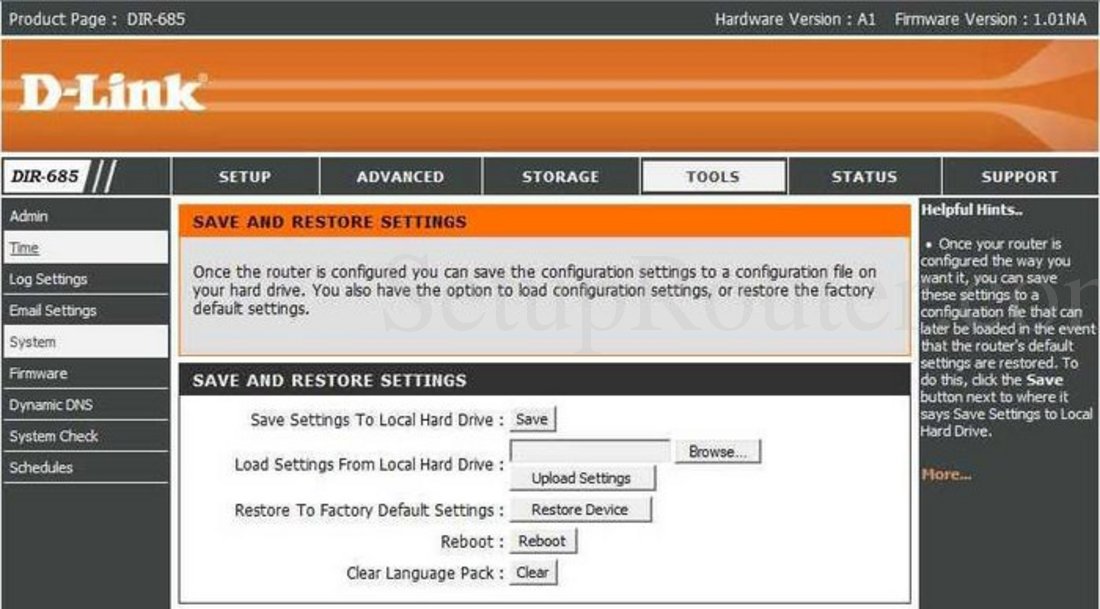This screenshot has width=1100, height=609.
Task: Open the More... helpful hints link
Action: point(946,474)
